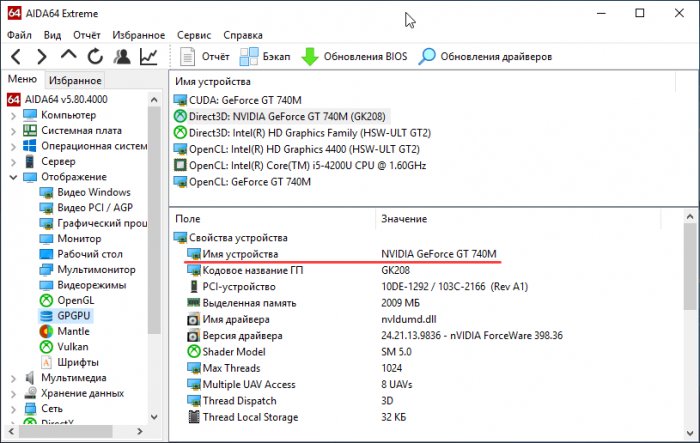Refresh the view with the circular arrow icon
Image resolution: width=700 pixels, height=443 pixels.
click(x=95, y=57)
